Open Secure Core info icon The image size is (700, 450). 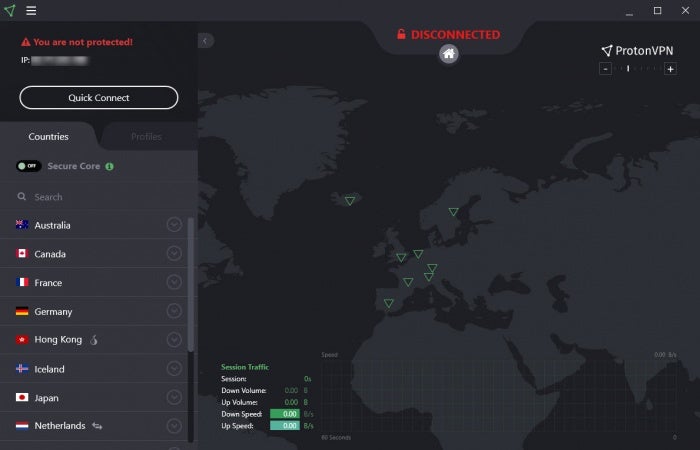coord(109,167)
